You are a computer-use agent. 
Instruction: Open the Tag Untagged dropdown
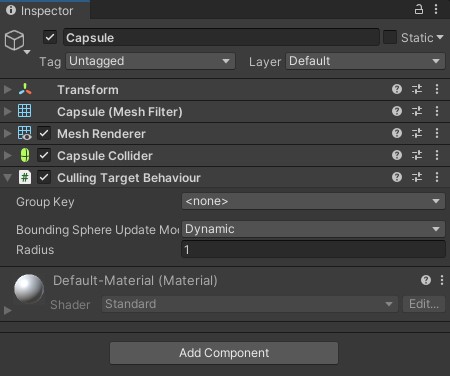[x=150, y=61]
